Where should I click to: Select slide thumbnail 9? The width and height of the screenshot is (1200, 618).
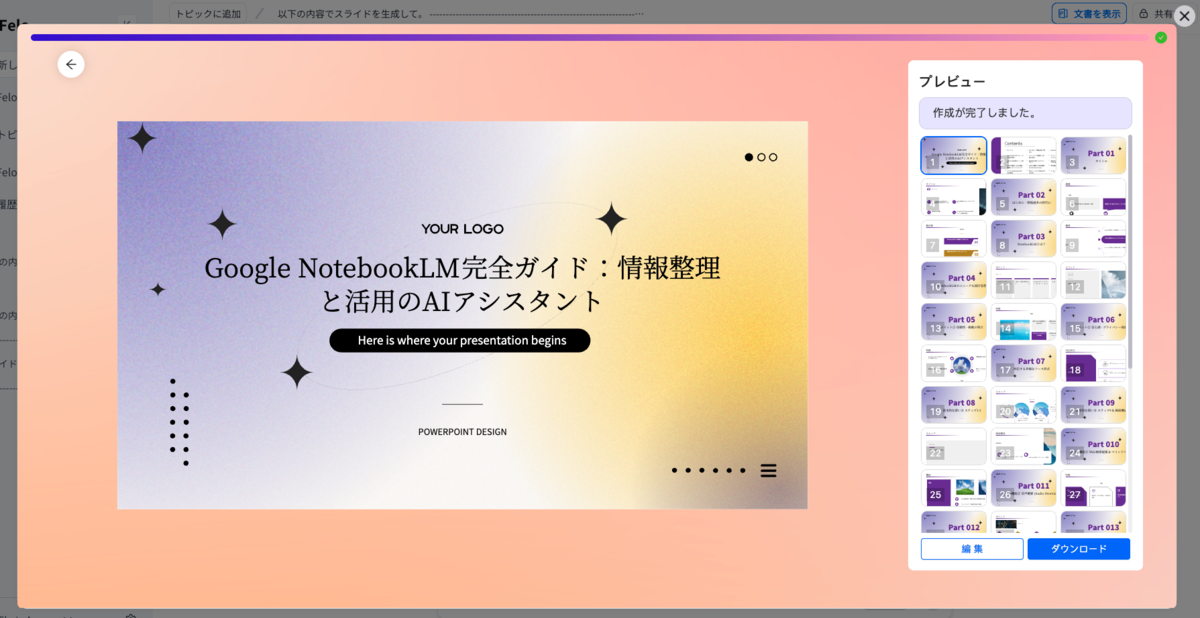(1093, 239)
